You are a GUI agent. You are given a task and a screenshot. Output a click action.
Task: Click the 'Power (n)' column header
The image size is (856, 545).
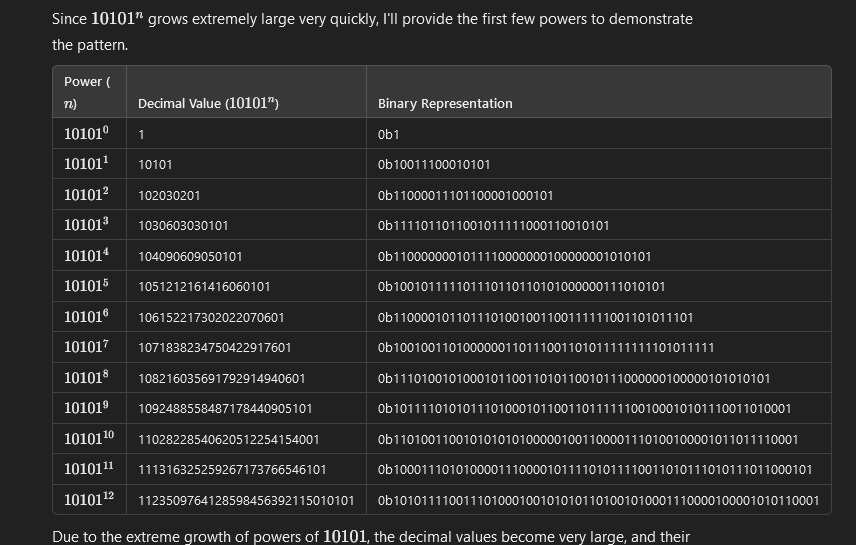87,92
